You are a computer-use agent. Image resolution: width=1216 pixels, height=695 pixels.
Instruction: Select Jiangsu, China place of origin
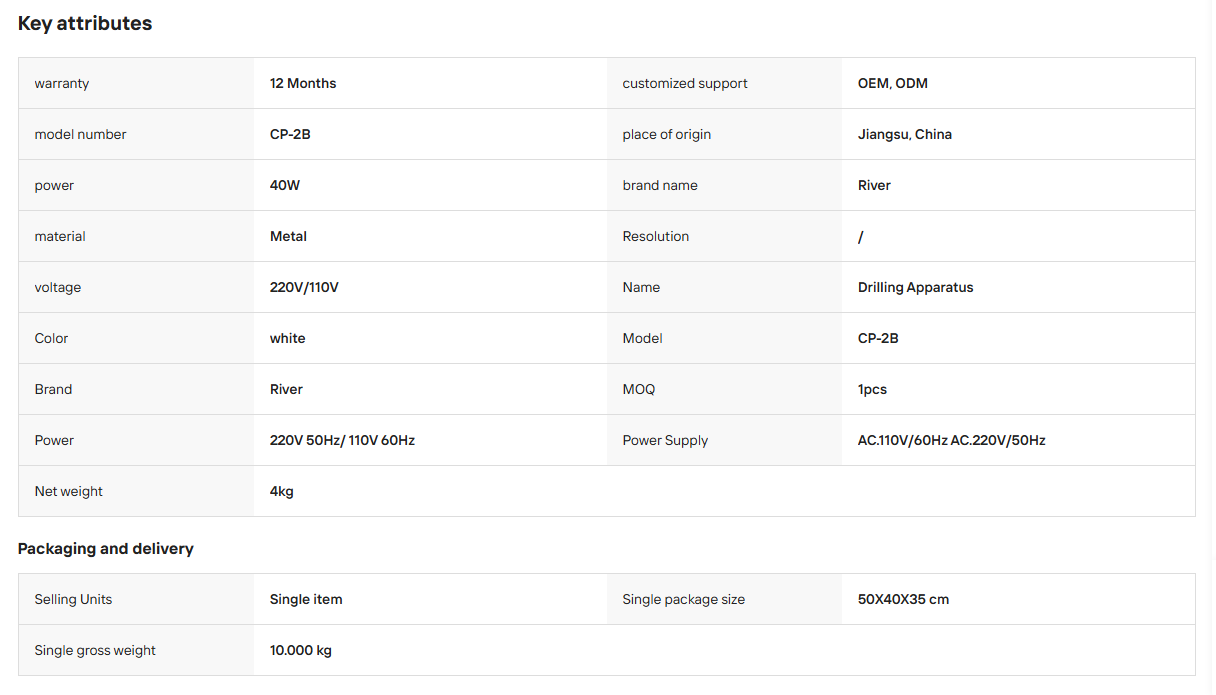(x=905, y=134)
